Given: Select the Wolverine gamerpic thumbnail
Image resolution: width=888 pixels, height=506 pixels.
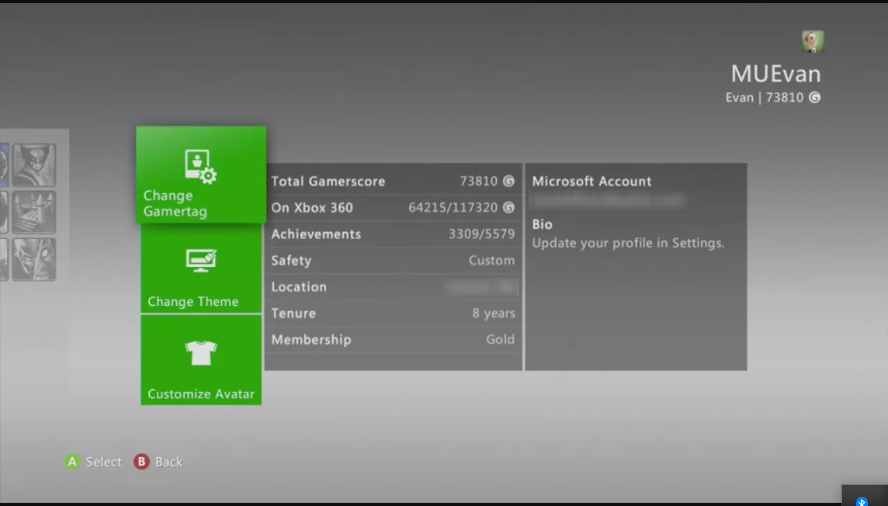Looking at the screenshot, I should [x=34, y=165].
